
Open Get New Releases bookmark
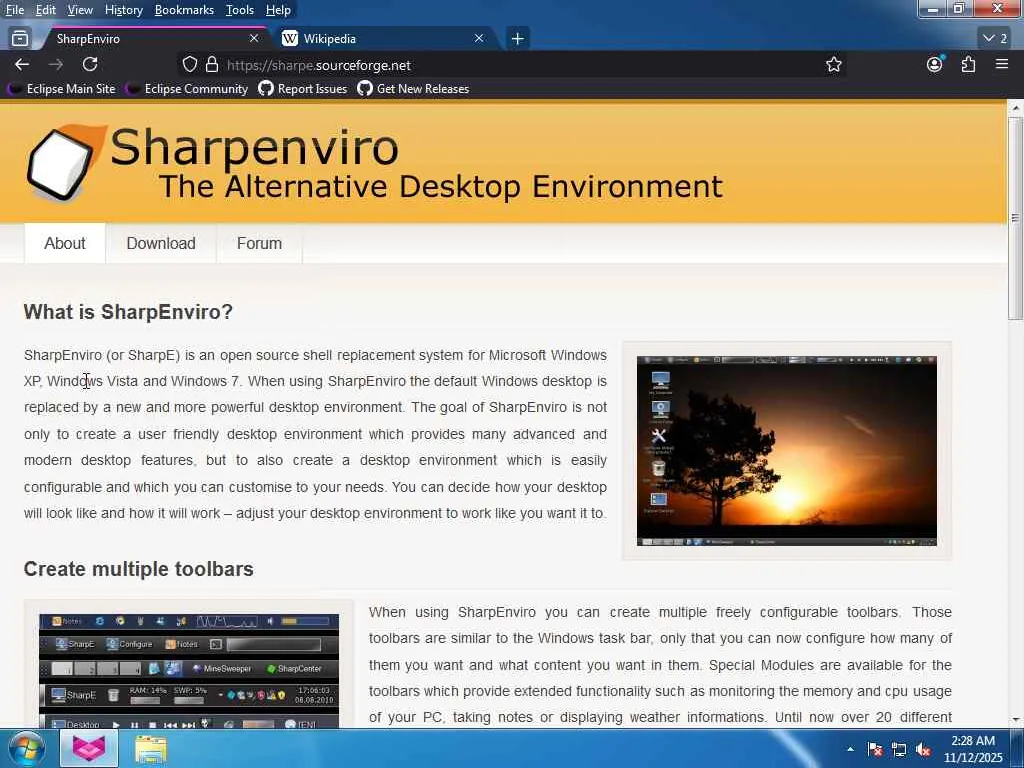(413, 89)
